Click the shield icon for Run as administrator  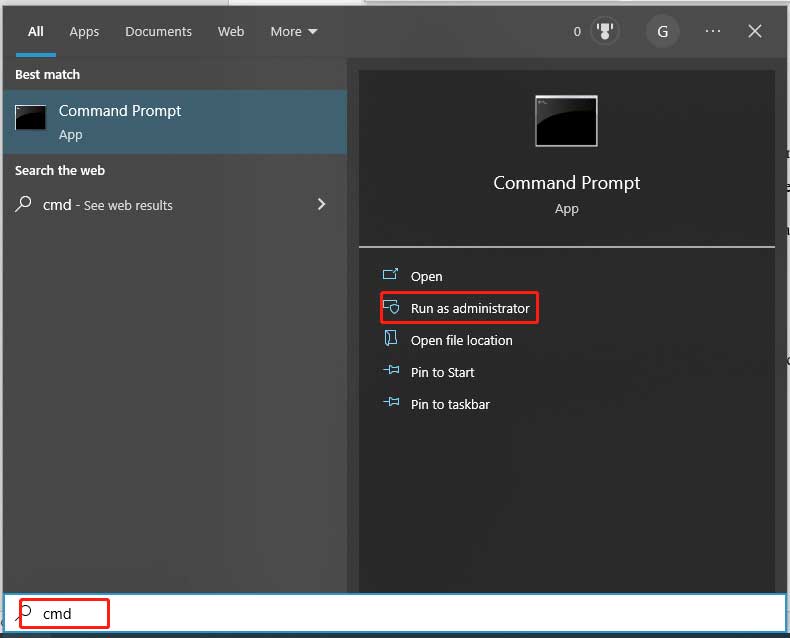tap(391, 308)
